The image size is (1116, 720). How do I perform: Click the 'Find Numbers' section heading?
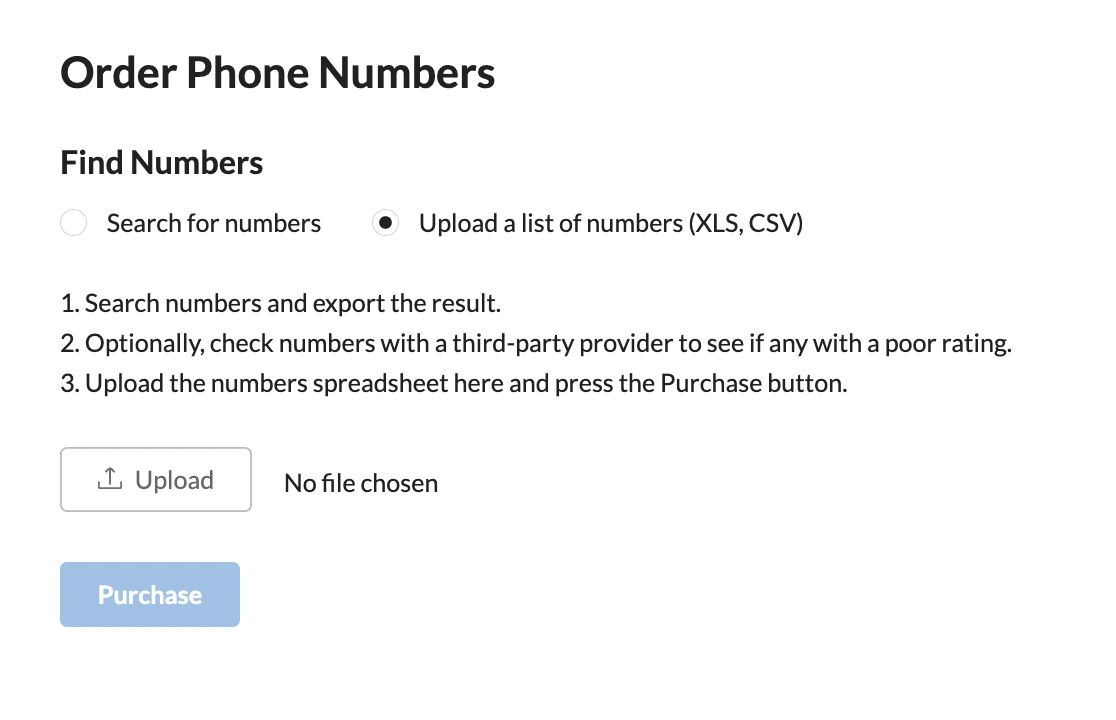(x=162, y=162)
